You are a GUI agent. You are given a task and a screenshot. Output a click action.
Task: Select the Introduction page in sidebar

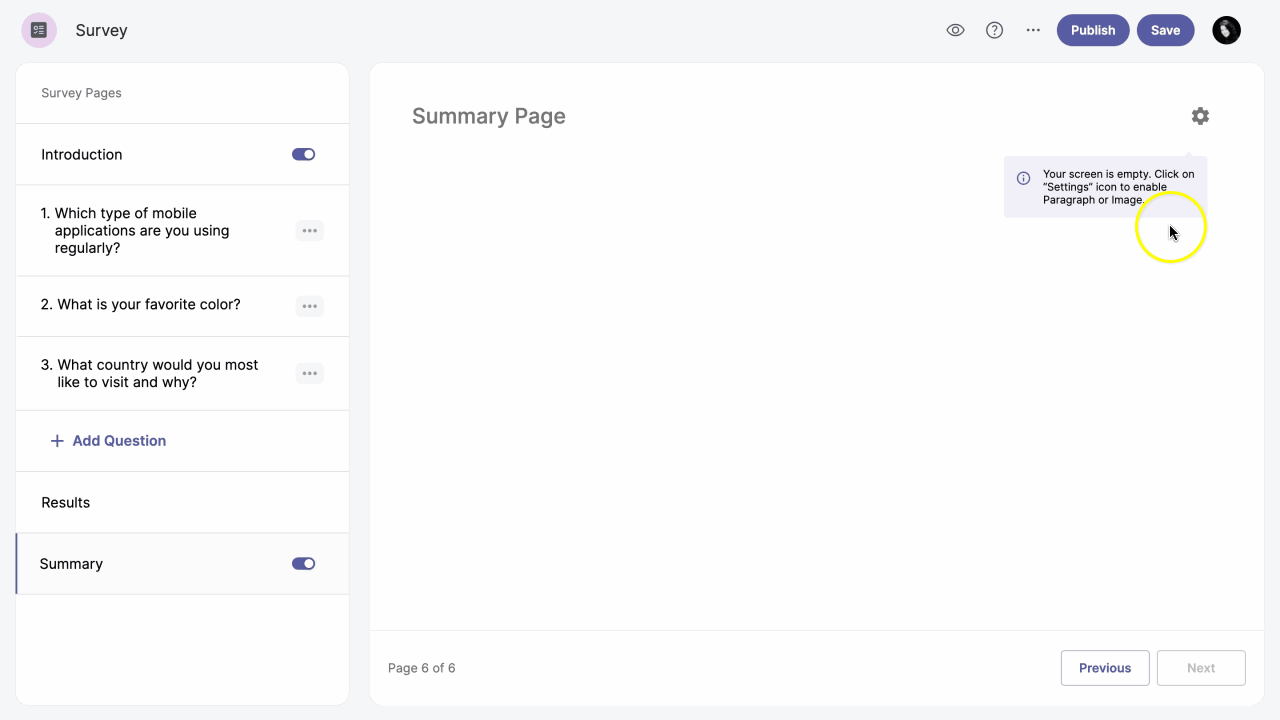coord(82,155)
